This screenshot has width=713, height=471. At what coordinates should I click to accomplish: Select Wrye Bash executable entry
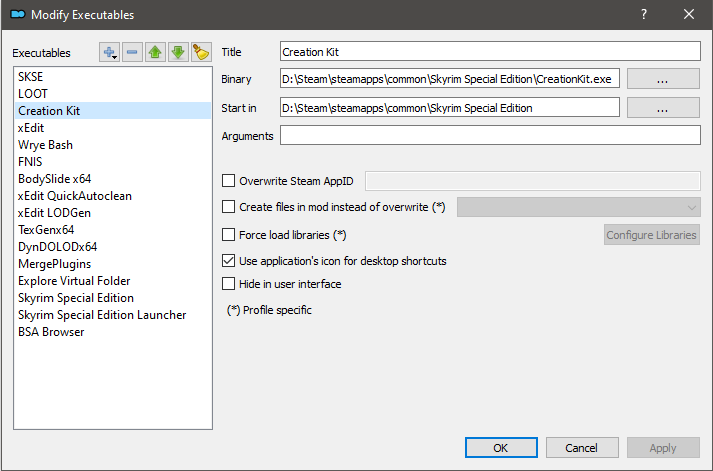[x=45, y=145]
